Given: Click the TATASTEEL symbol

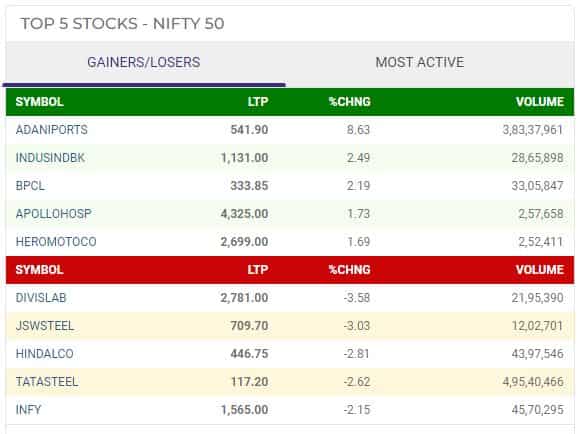Looking at the screenshot, I should point(47,382).
